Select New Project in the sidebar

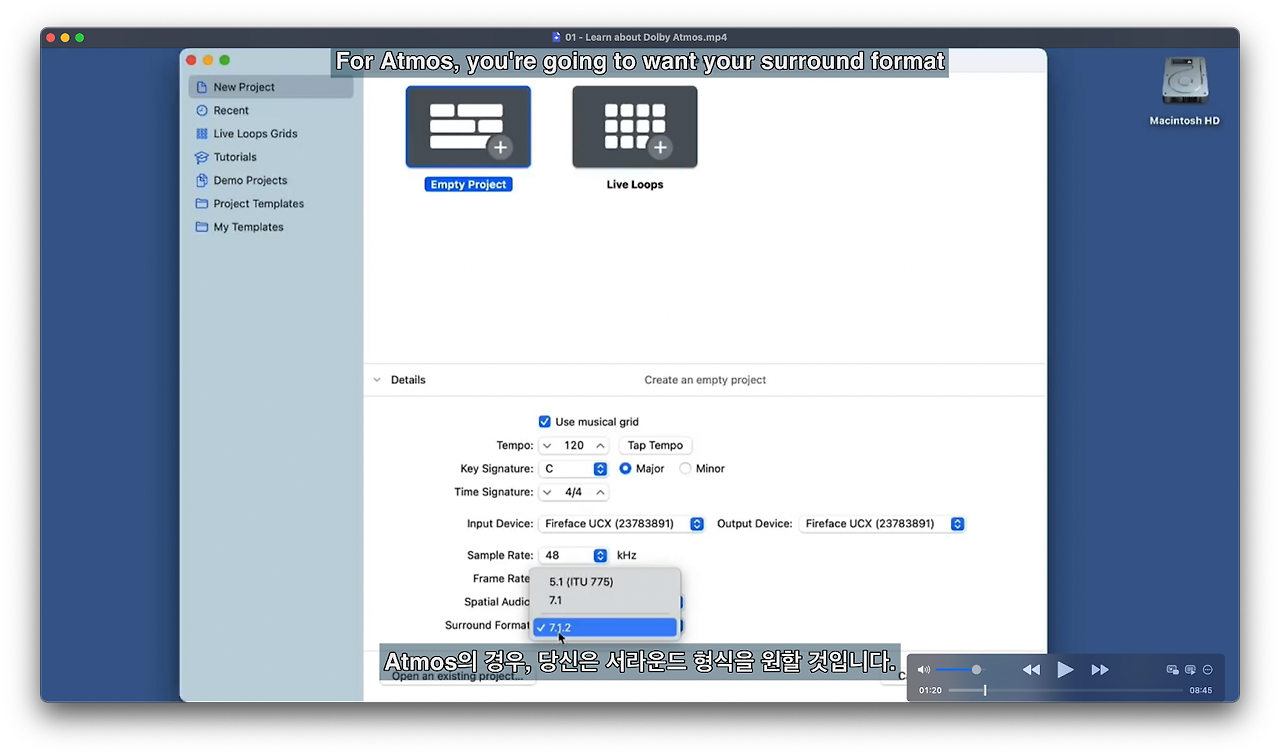[x=271, y=87]
